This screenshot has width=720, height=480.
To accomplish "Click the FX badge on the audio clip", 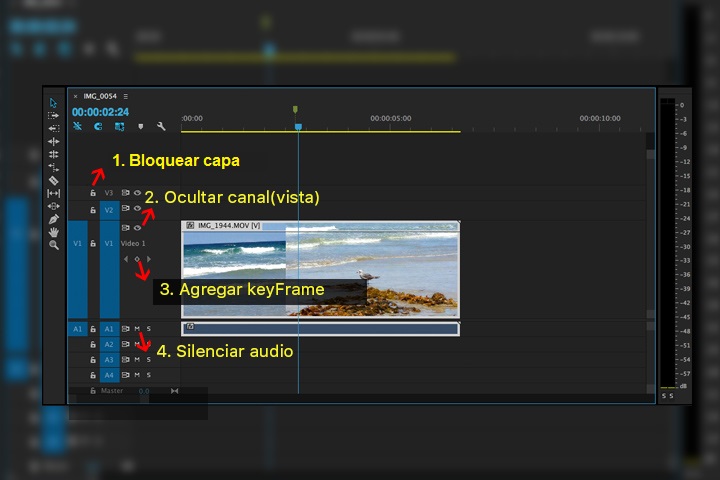I will pos(190,327).
